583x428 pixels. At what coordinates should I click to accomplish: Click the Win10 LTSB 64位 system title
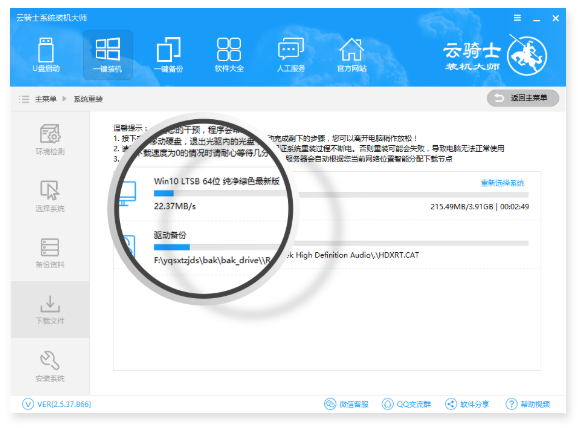[216, 181]
